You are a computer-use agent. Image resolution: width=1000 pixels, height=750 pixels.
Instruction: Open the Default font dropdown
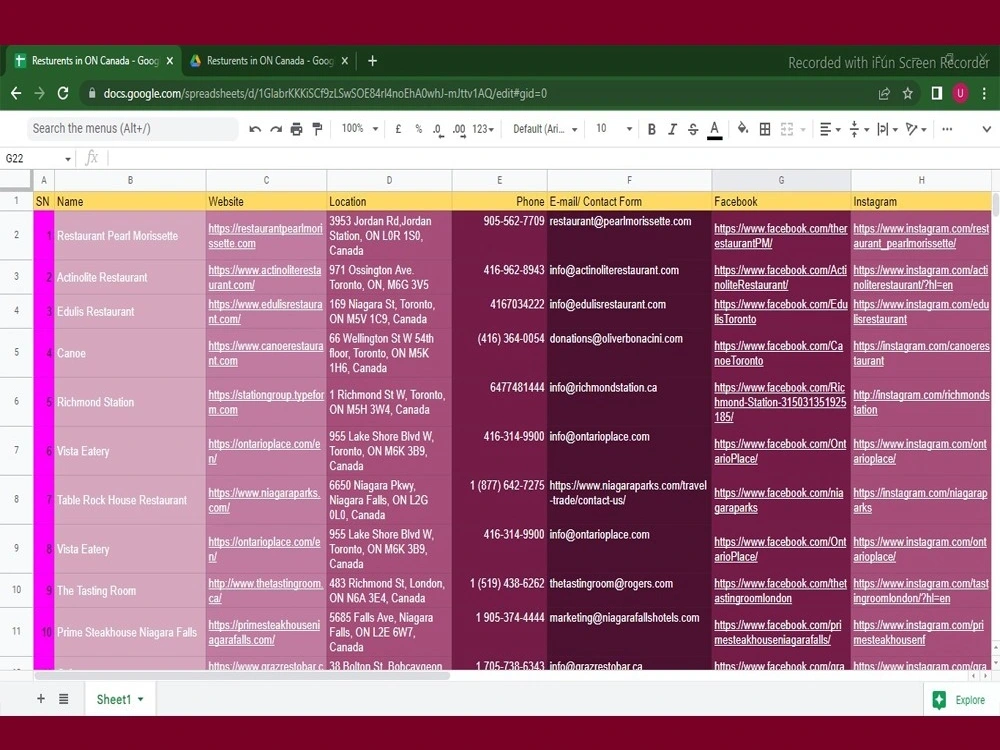(545, 129)
